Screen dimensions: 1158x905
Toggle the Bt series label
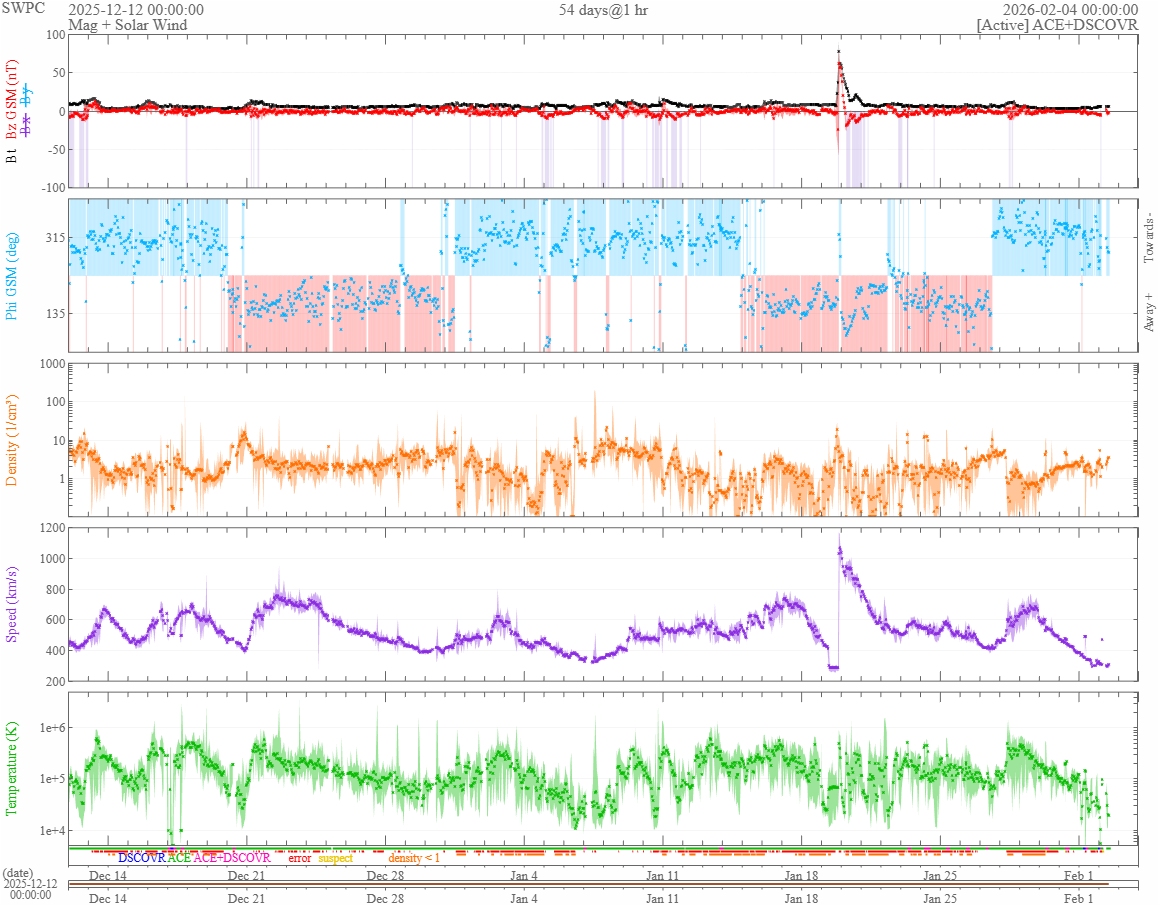pos(11,156)
